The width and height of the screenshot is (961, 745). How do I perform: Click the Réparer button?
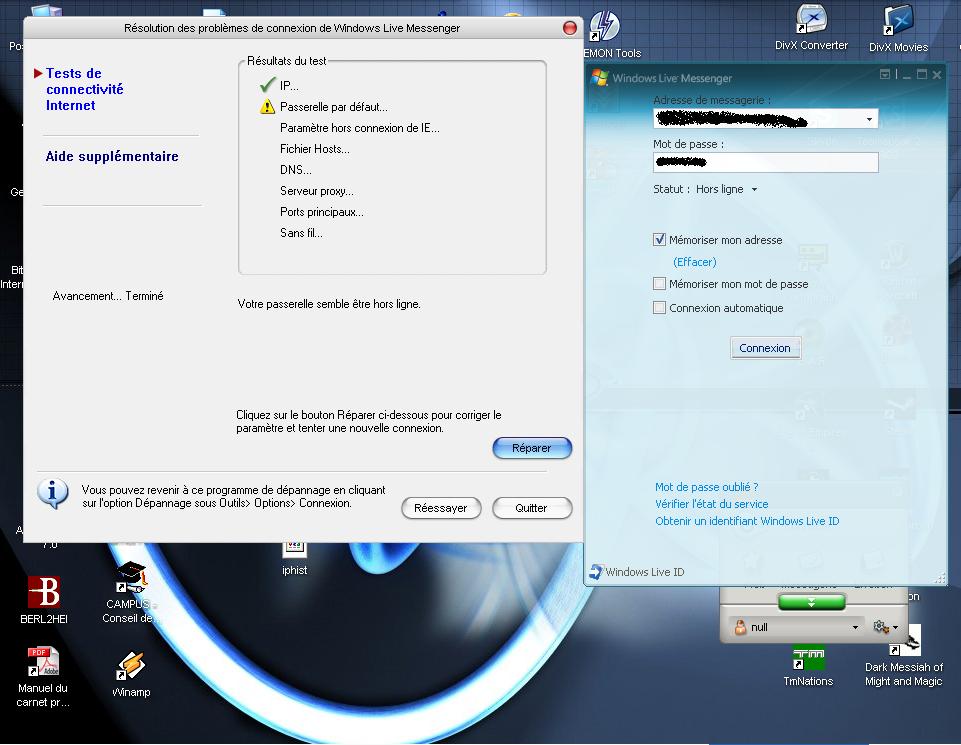pos(532,448)
